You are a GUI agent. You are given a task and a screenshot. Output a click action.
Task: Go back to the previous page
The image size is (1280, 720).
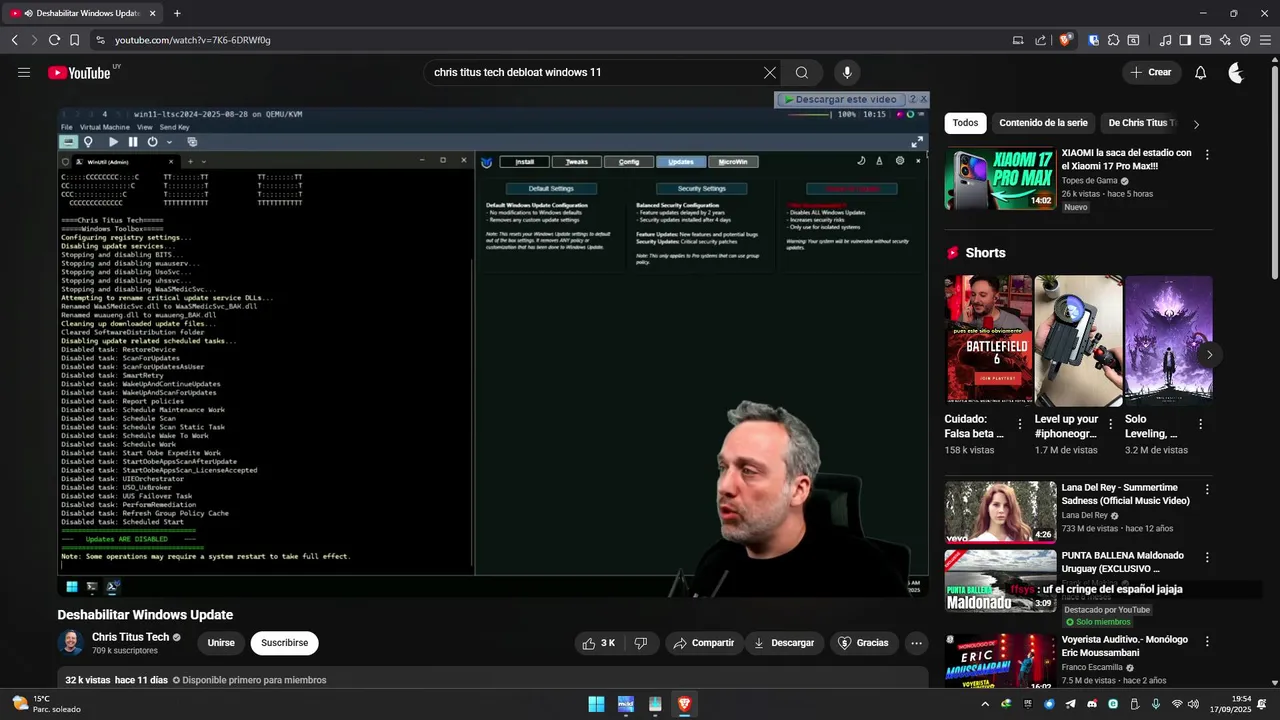(14, 40)
